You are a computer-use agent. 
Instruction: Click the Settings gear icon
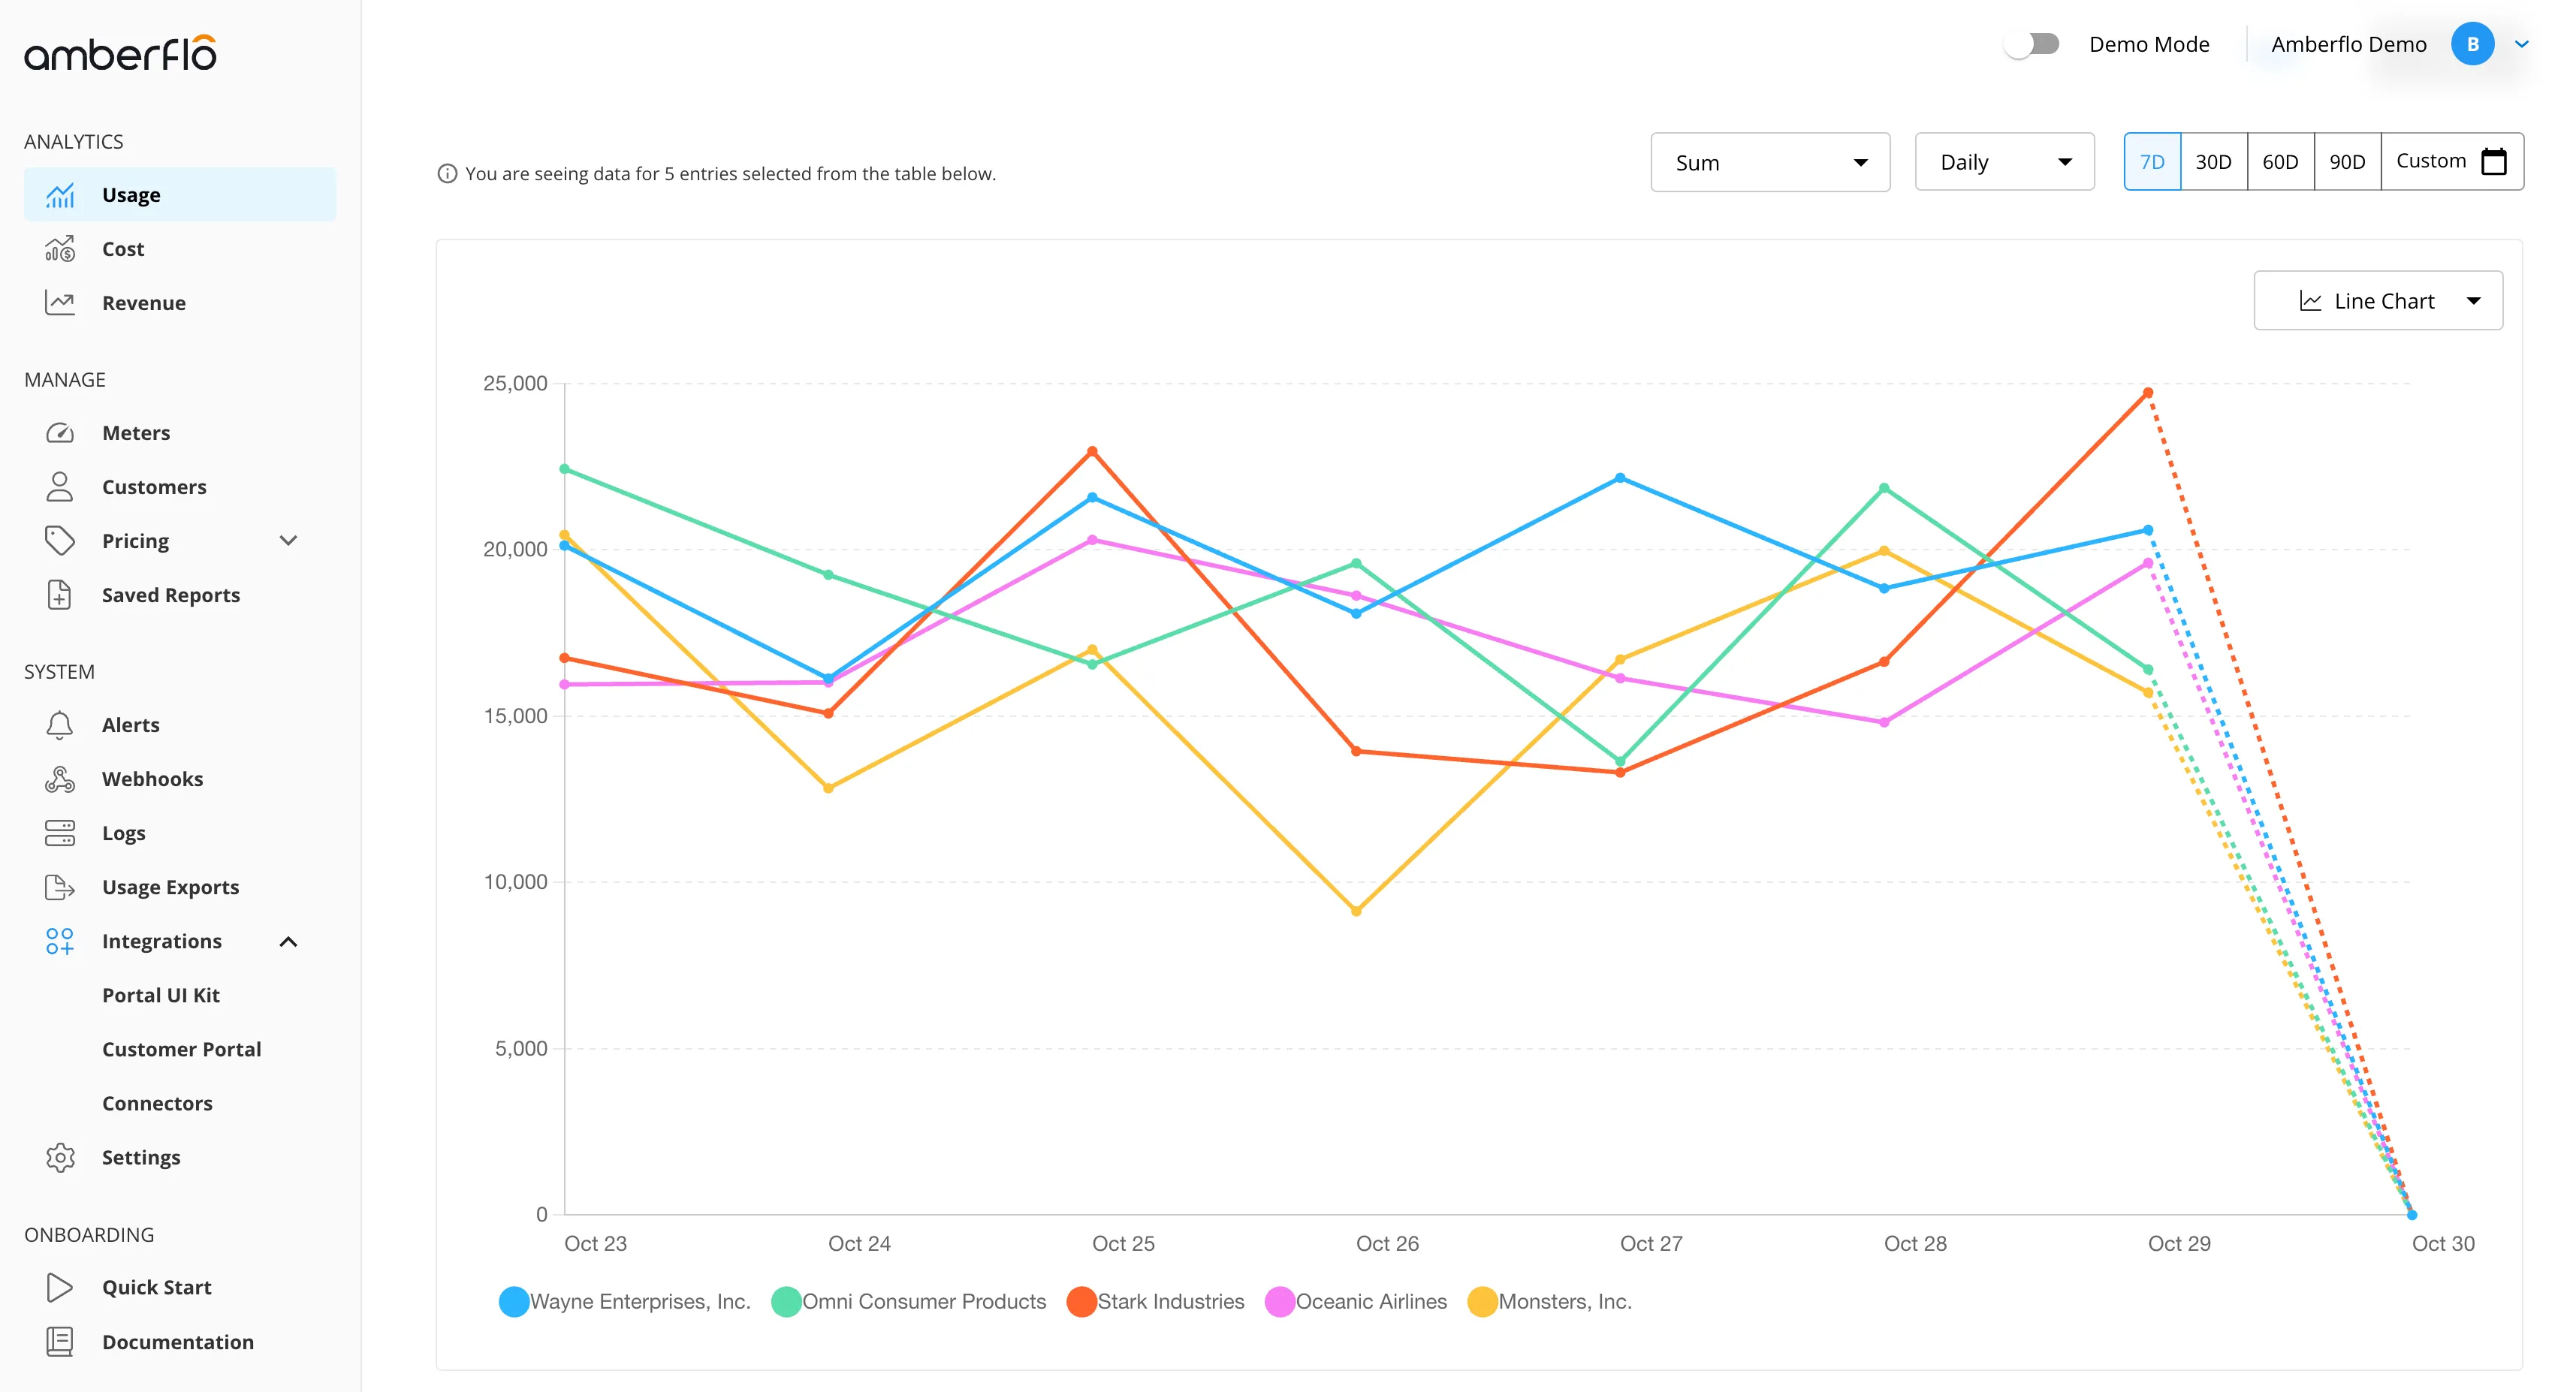[60, 1157]
